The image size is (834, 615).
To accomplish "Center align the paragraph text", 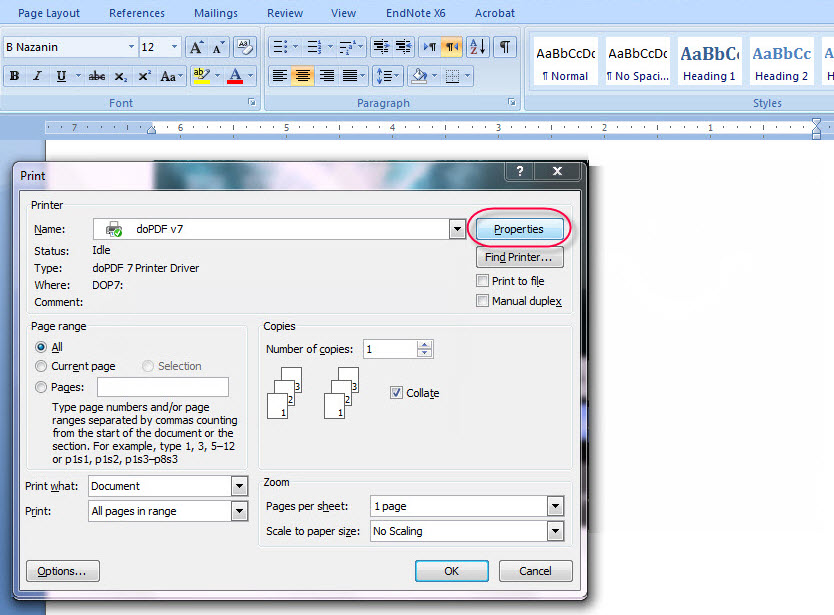I will tap(303, 76).
